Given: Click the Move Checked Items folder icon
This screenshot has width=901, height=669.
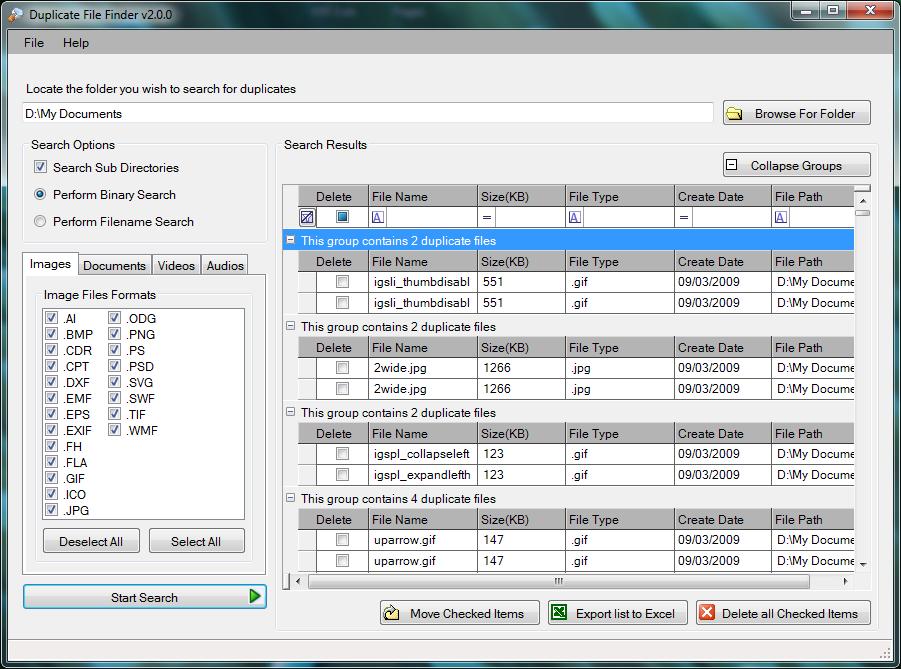Looking at the screenshot, I should pos(392,613).
